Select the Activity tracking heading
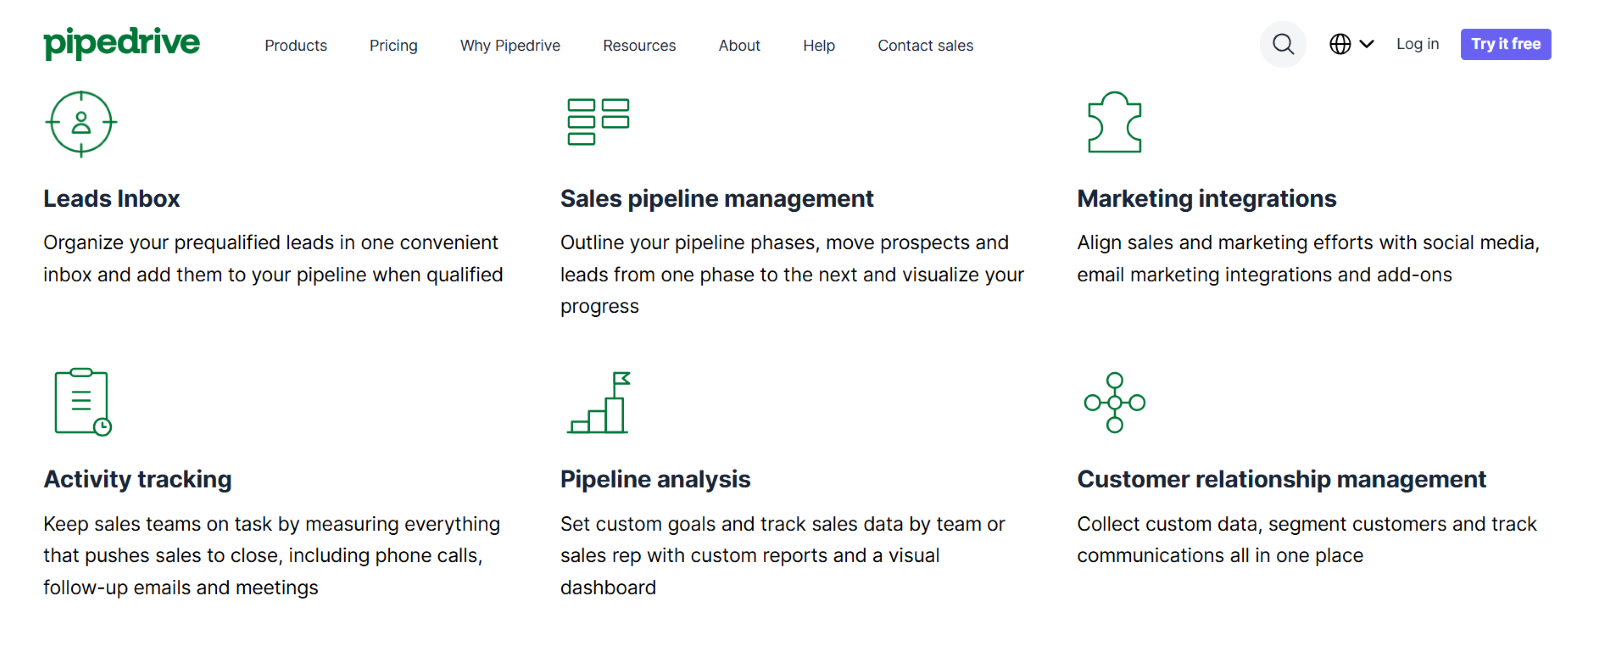 click(x=138, y=479)
